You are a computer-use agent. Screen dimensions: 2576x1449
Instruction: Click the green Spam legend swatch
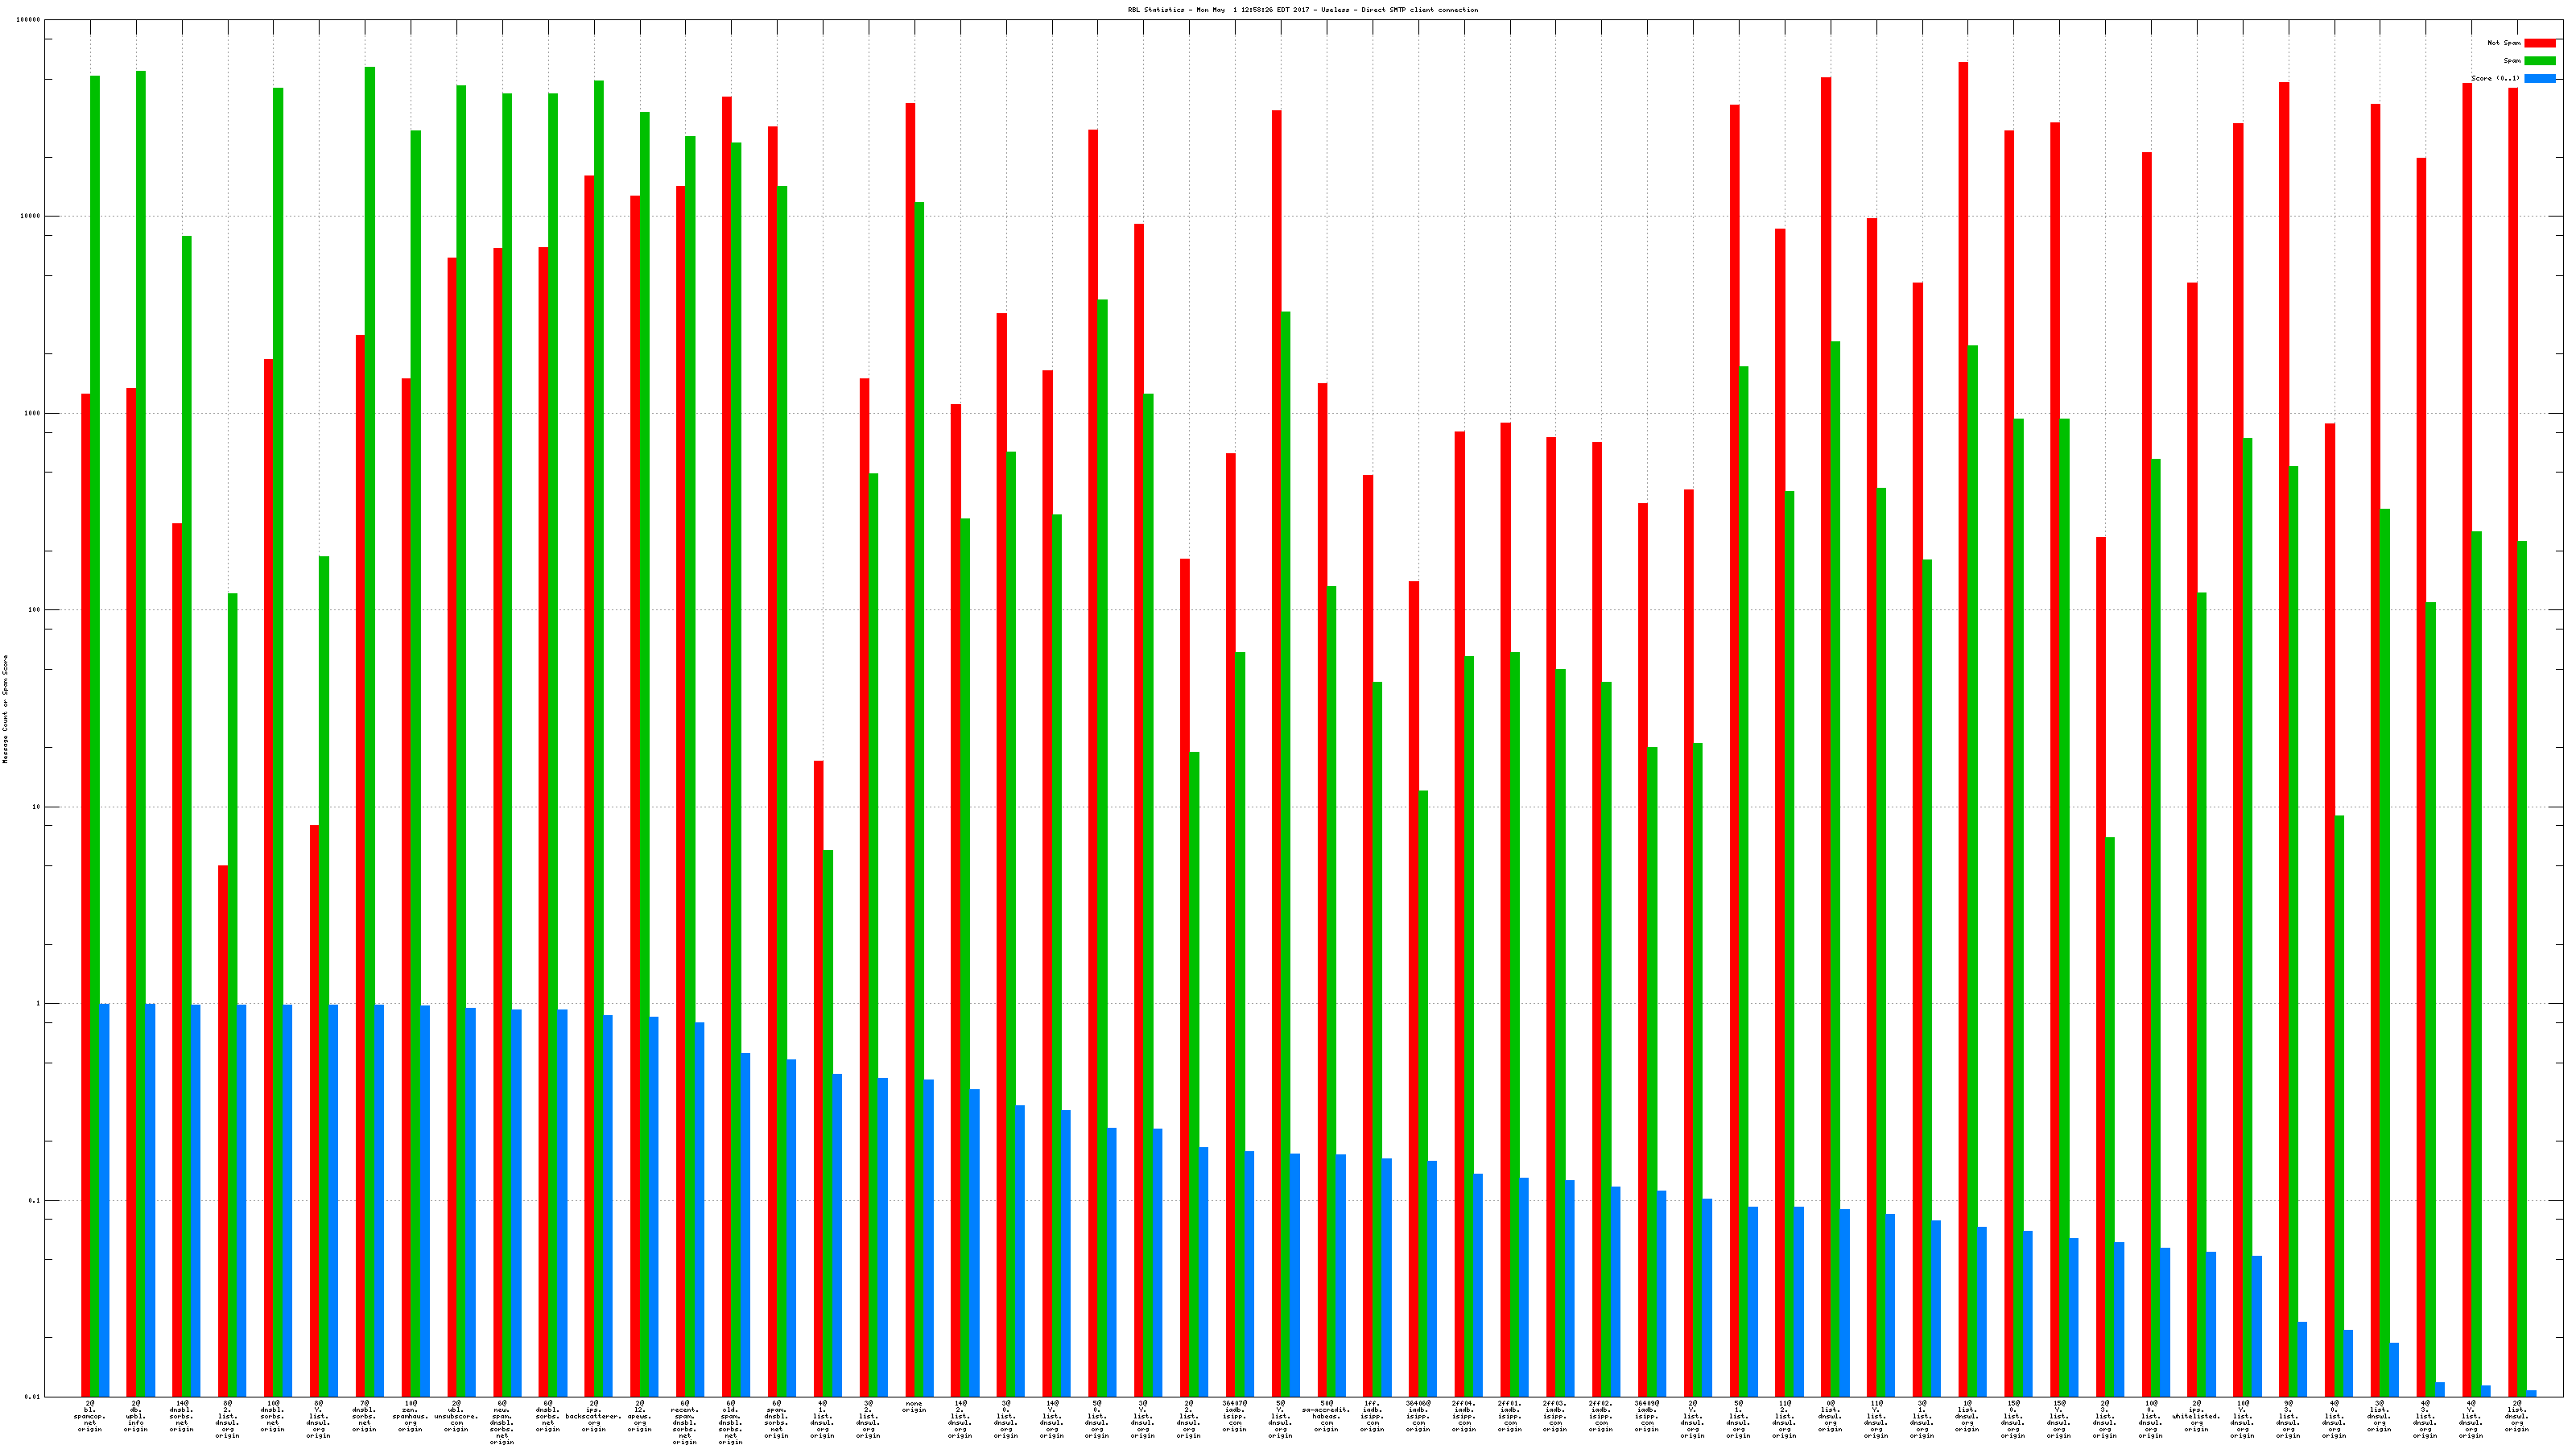2539,61
